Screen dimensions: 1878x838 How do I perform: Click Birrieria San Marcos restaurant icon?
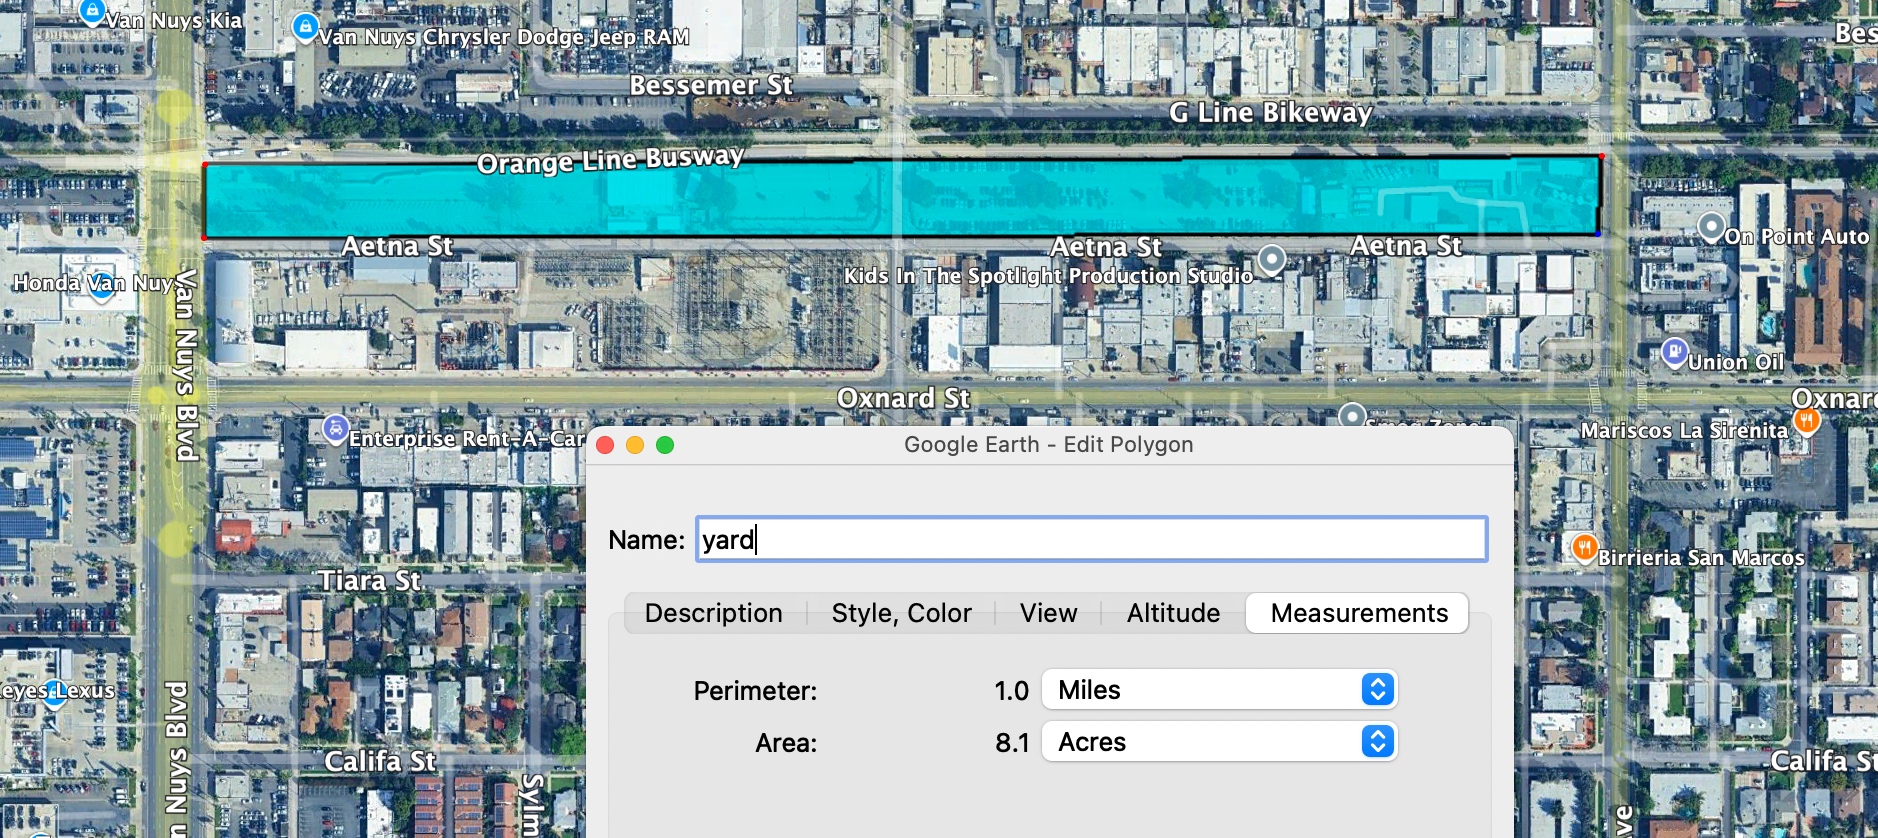click(1584, 547)
